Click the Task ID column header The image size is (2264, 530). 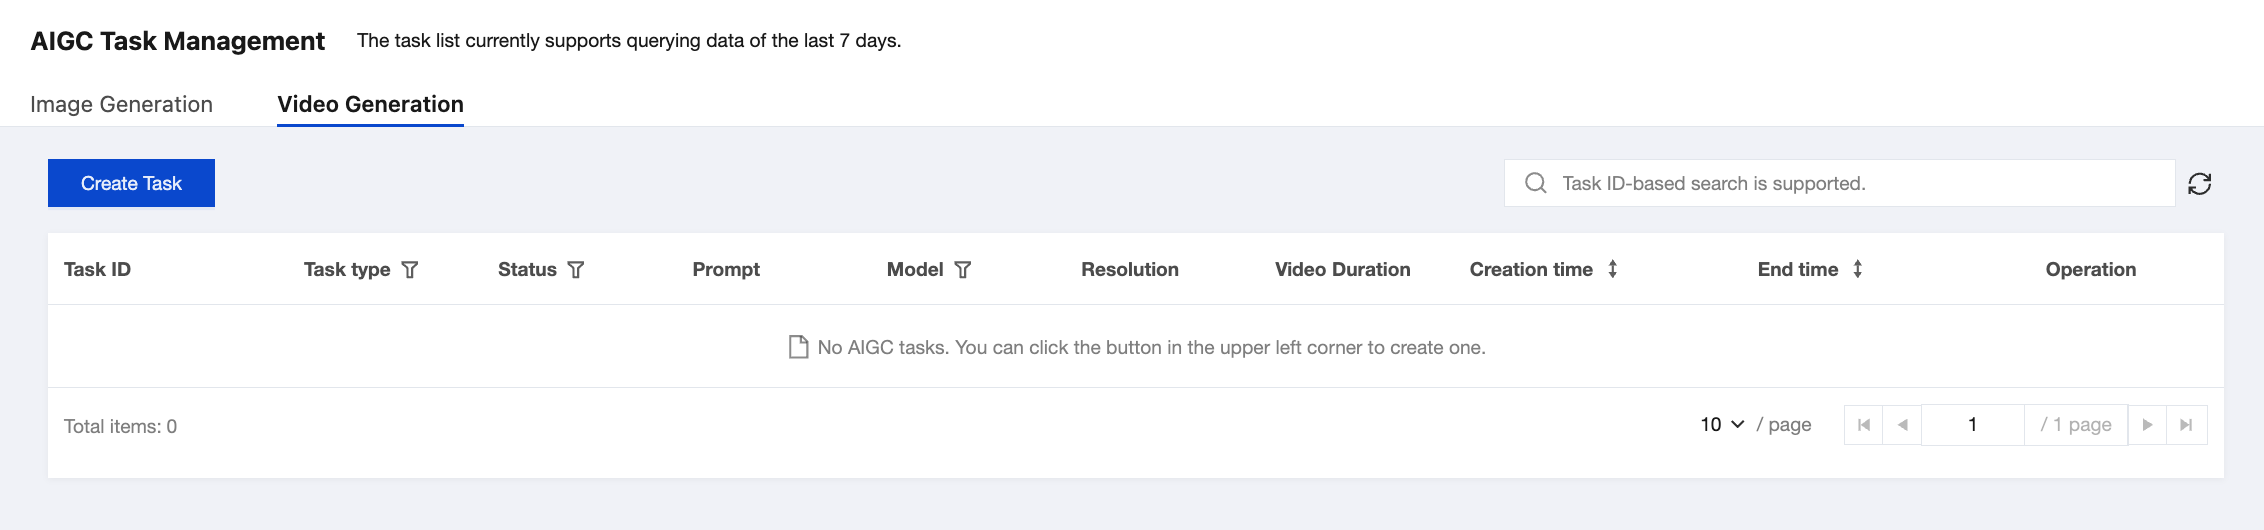[98, 269]
